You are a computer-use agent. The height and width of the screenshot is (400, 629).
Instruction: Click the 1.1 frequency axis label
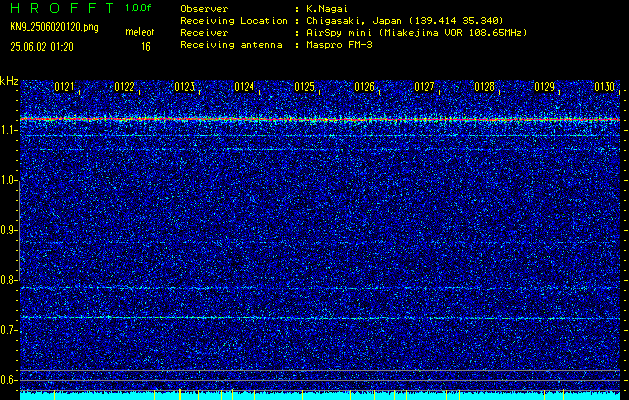point(9,130)
